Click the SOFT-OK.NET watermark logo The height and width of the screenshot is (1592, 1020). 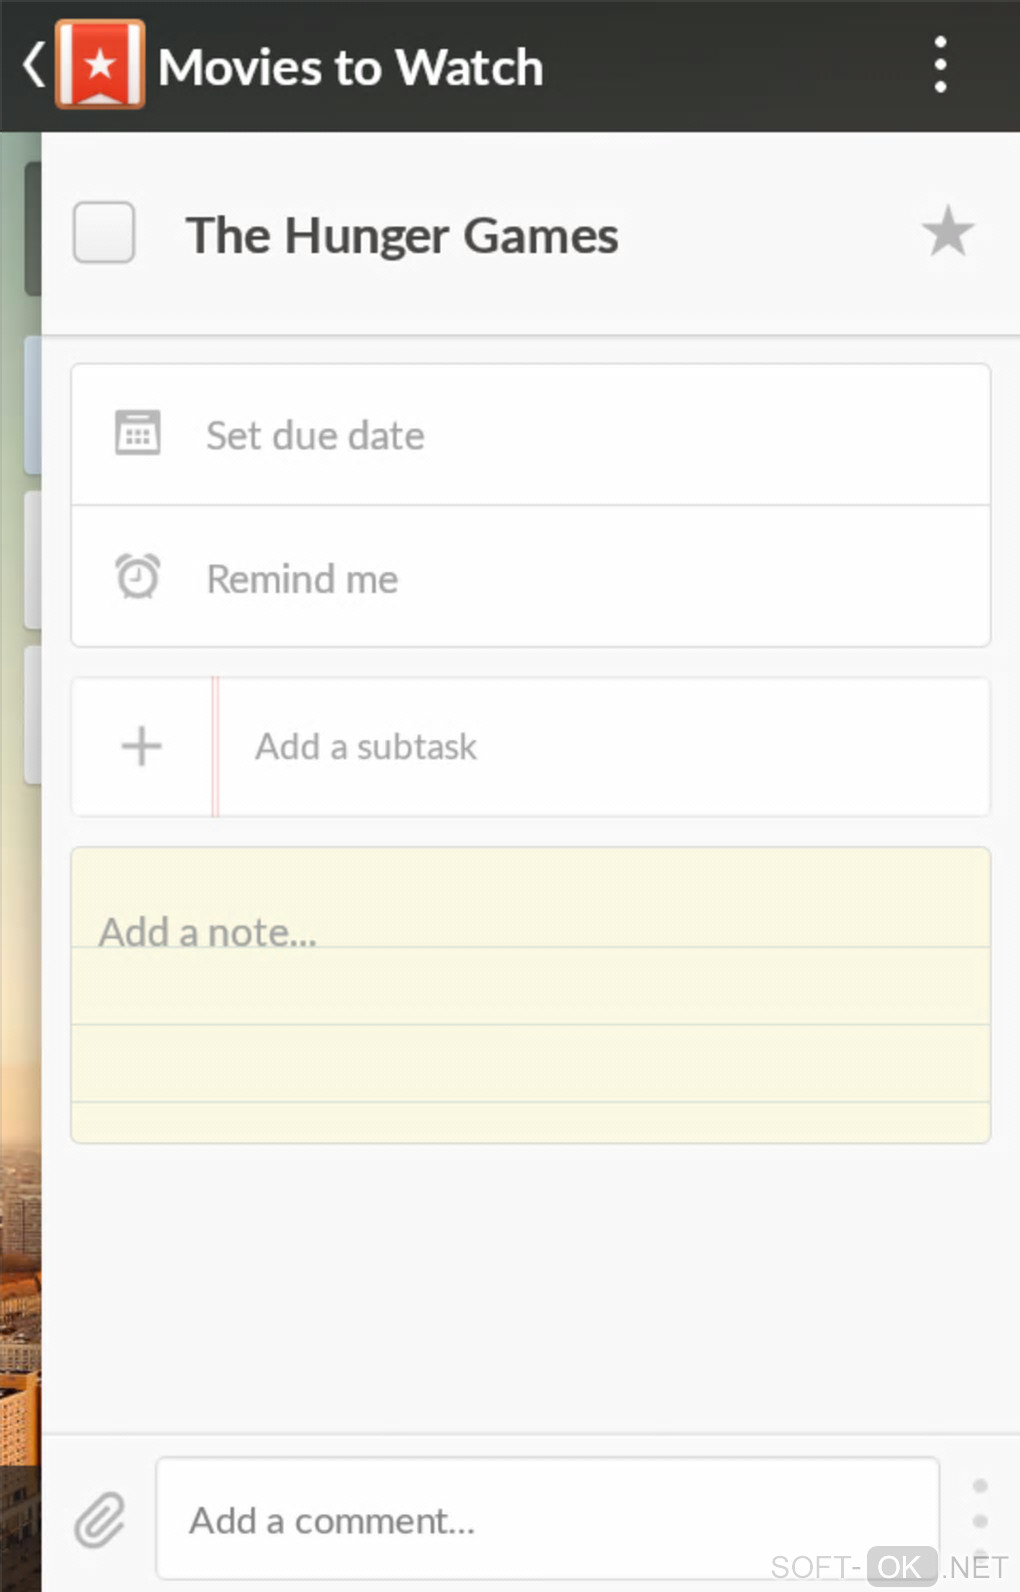click(889, 1566)
